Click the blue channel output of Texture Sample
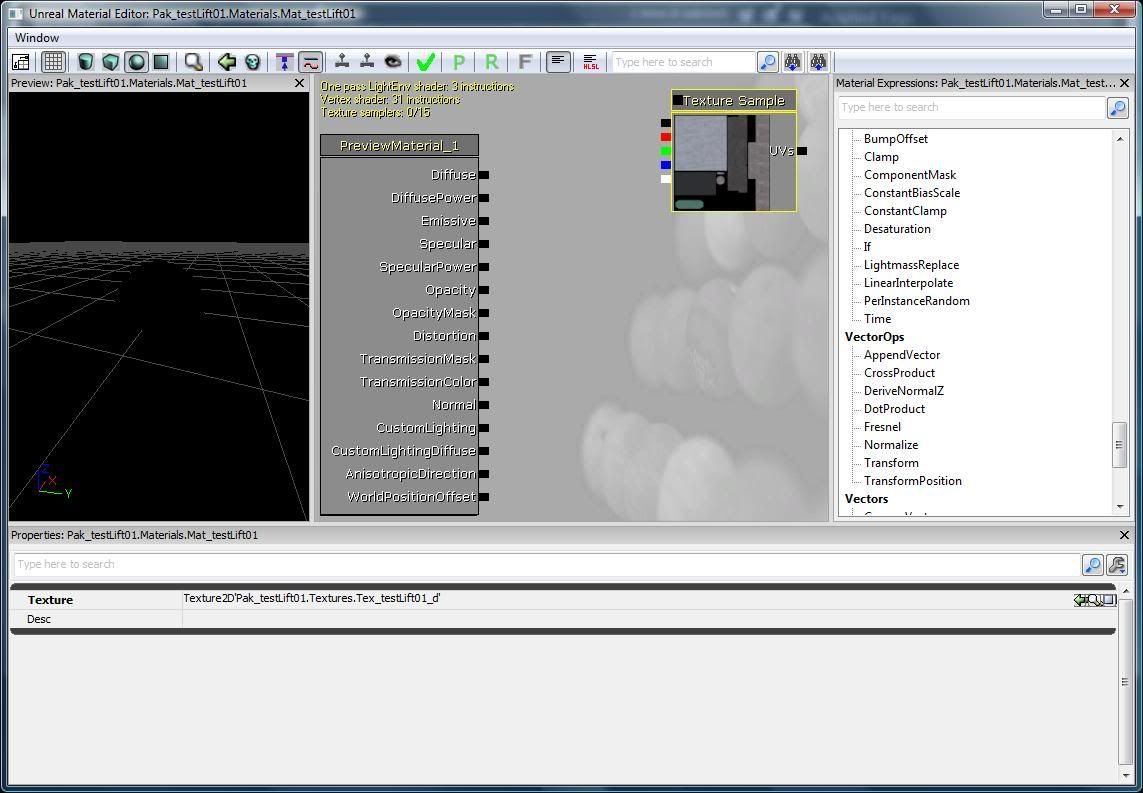 pyautogui.click(x=666, y=165)
